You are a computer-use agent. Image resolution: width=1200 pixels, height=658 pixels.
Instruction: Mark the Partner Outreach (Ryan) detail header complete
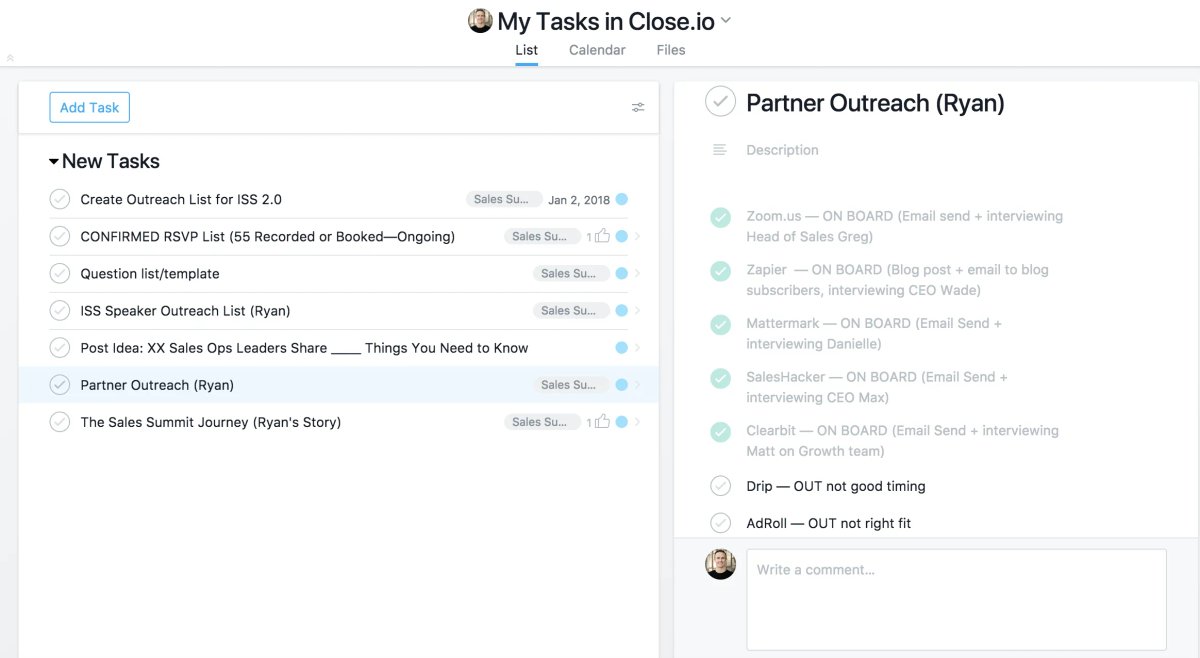[x=720, y=102]
